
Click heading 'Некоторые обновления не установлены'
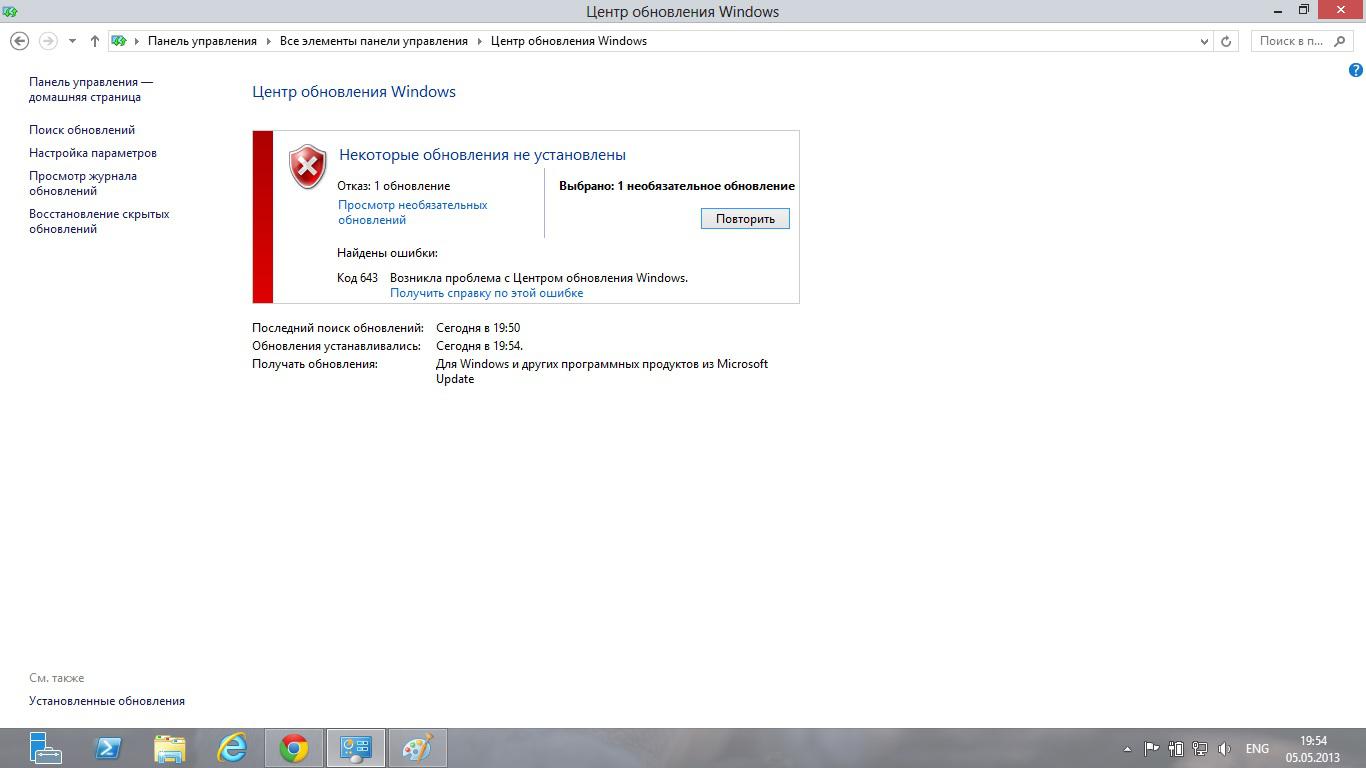pyautogui.click(x=482, y=155)
